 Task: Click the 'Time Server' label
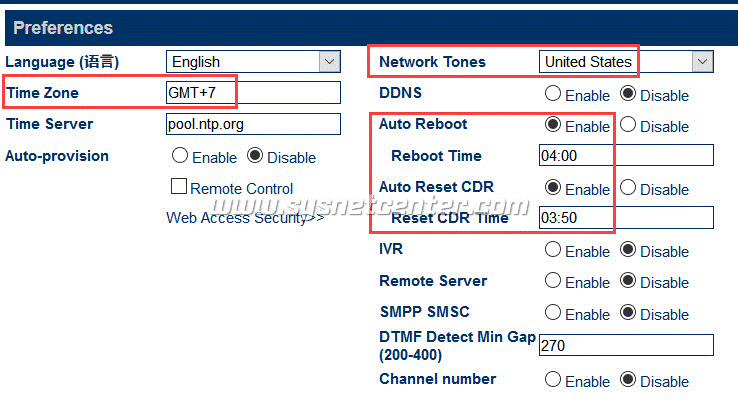49,124
